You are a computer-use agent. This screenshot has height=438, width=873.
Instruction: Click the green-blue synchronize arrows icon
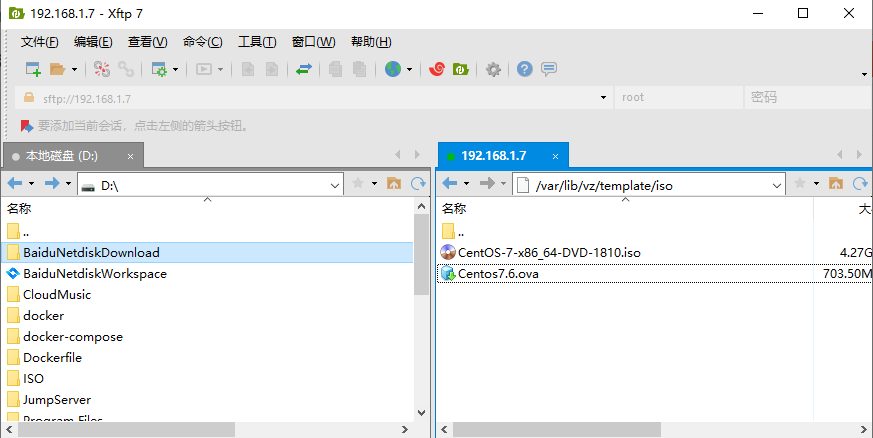pyautogui.click(x=303, y=69)
